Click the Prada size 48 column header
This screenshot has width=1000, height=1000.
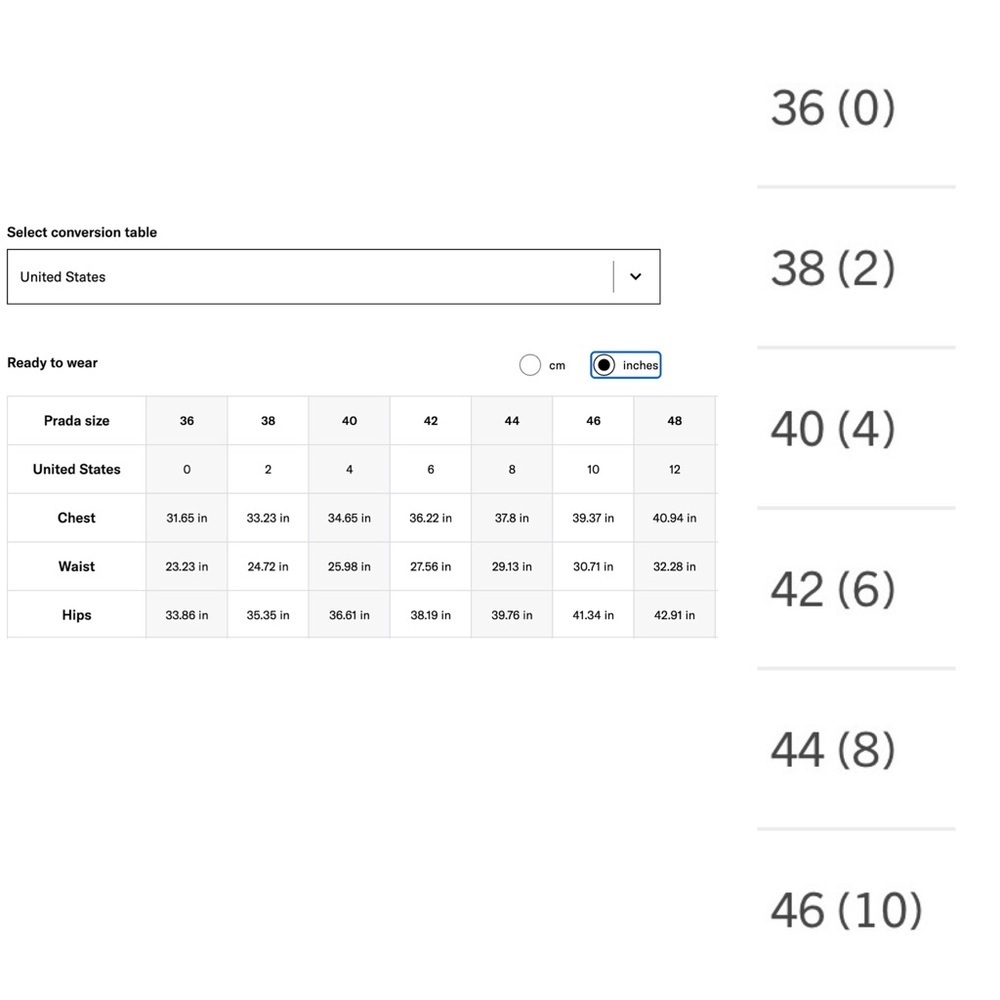(x=675, y=421)
